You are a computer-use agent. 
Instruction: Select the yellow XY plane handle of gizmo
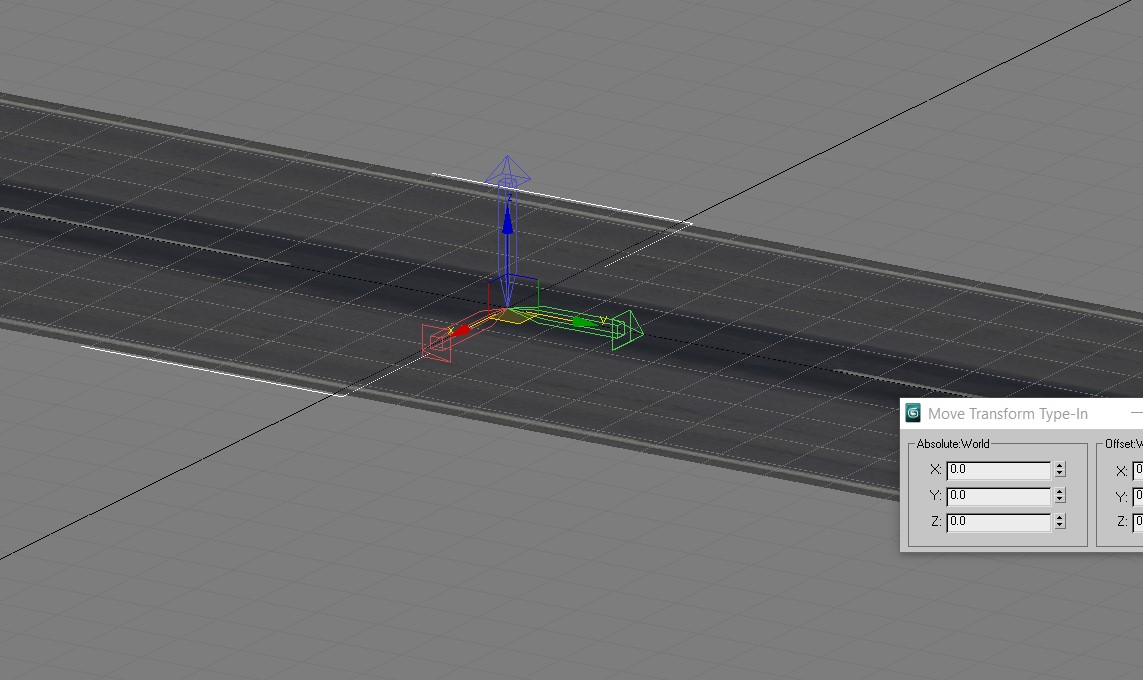512,316
